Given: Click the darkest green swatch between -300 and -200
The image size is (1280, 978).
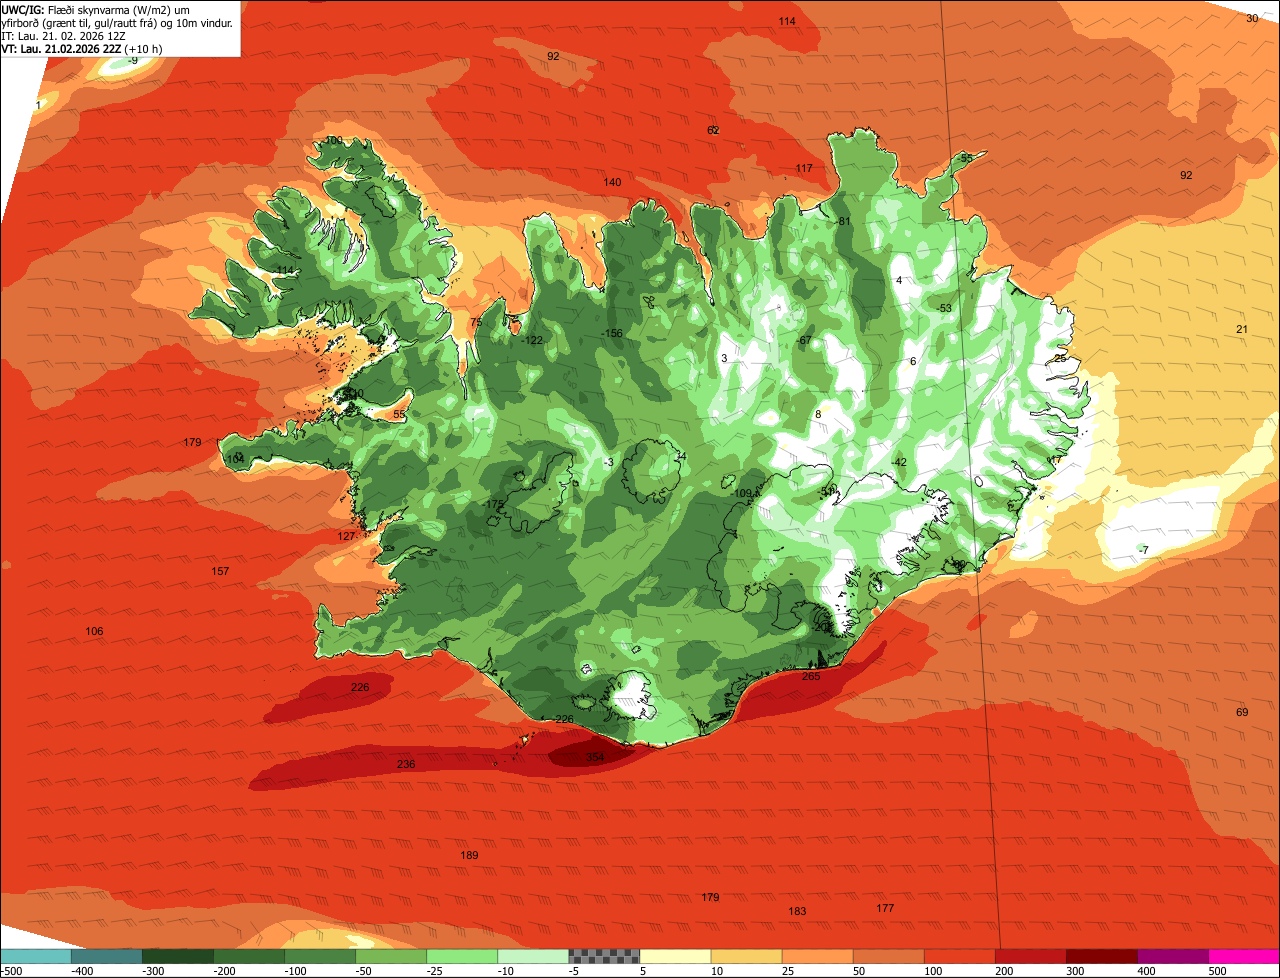Looking at the screenshot, I should pos(177,956).
